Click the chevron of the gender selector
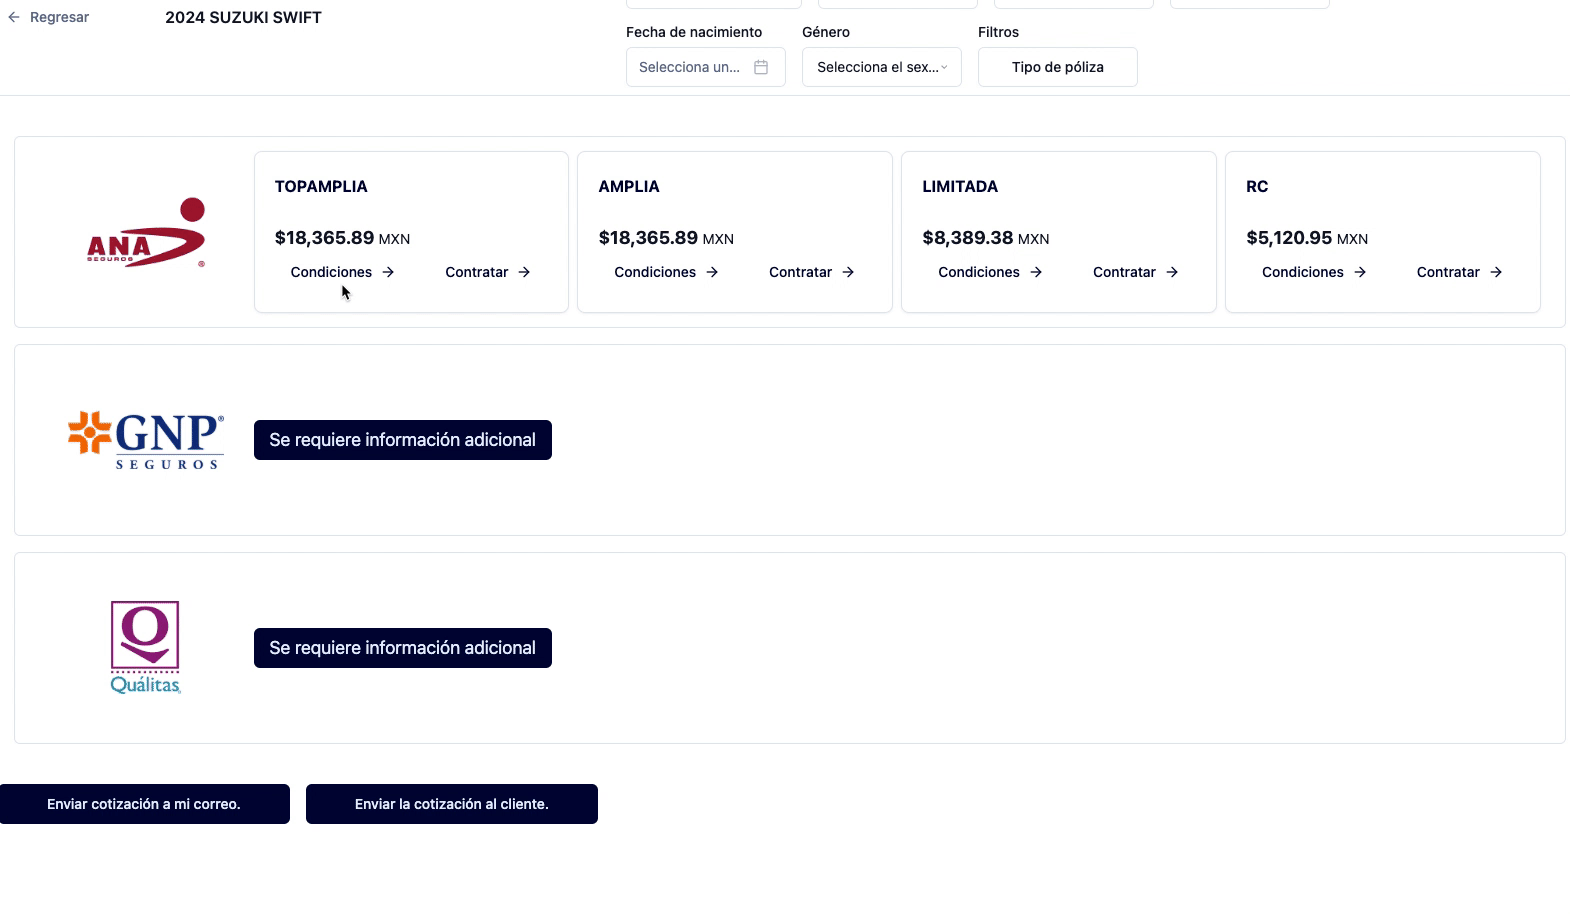Screen dimensions: 1570x916 pyautogui.click(x=944, y=67)
